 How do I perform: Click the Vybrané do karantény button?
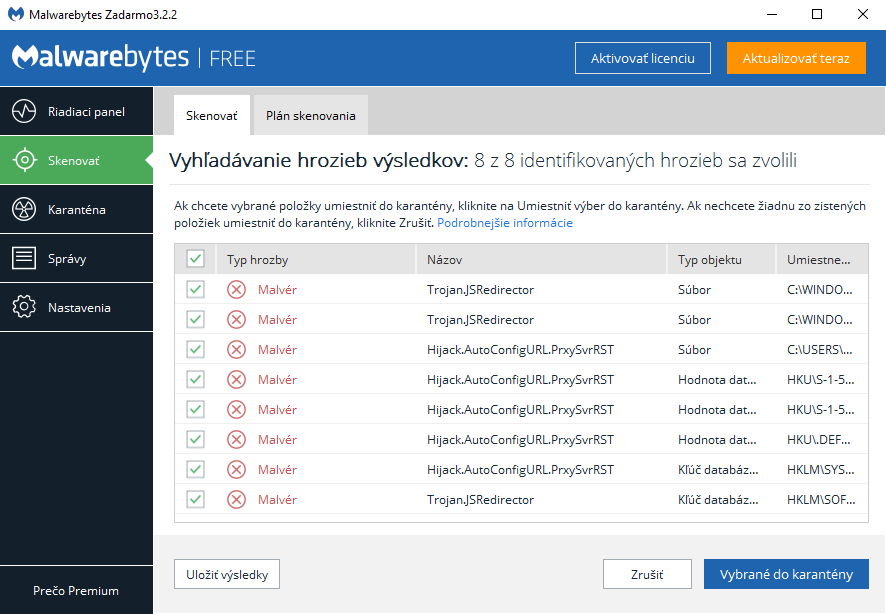[786, 574]
